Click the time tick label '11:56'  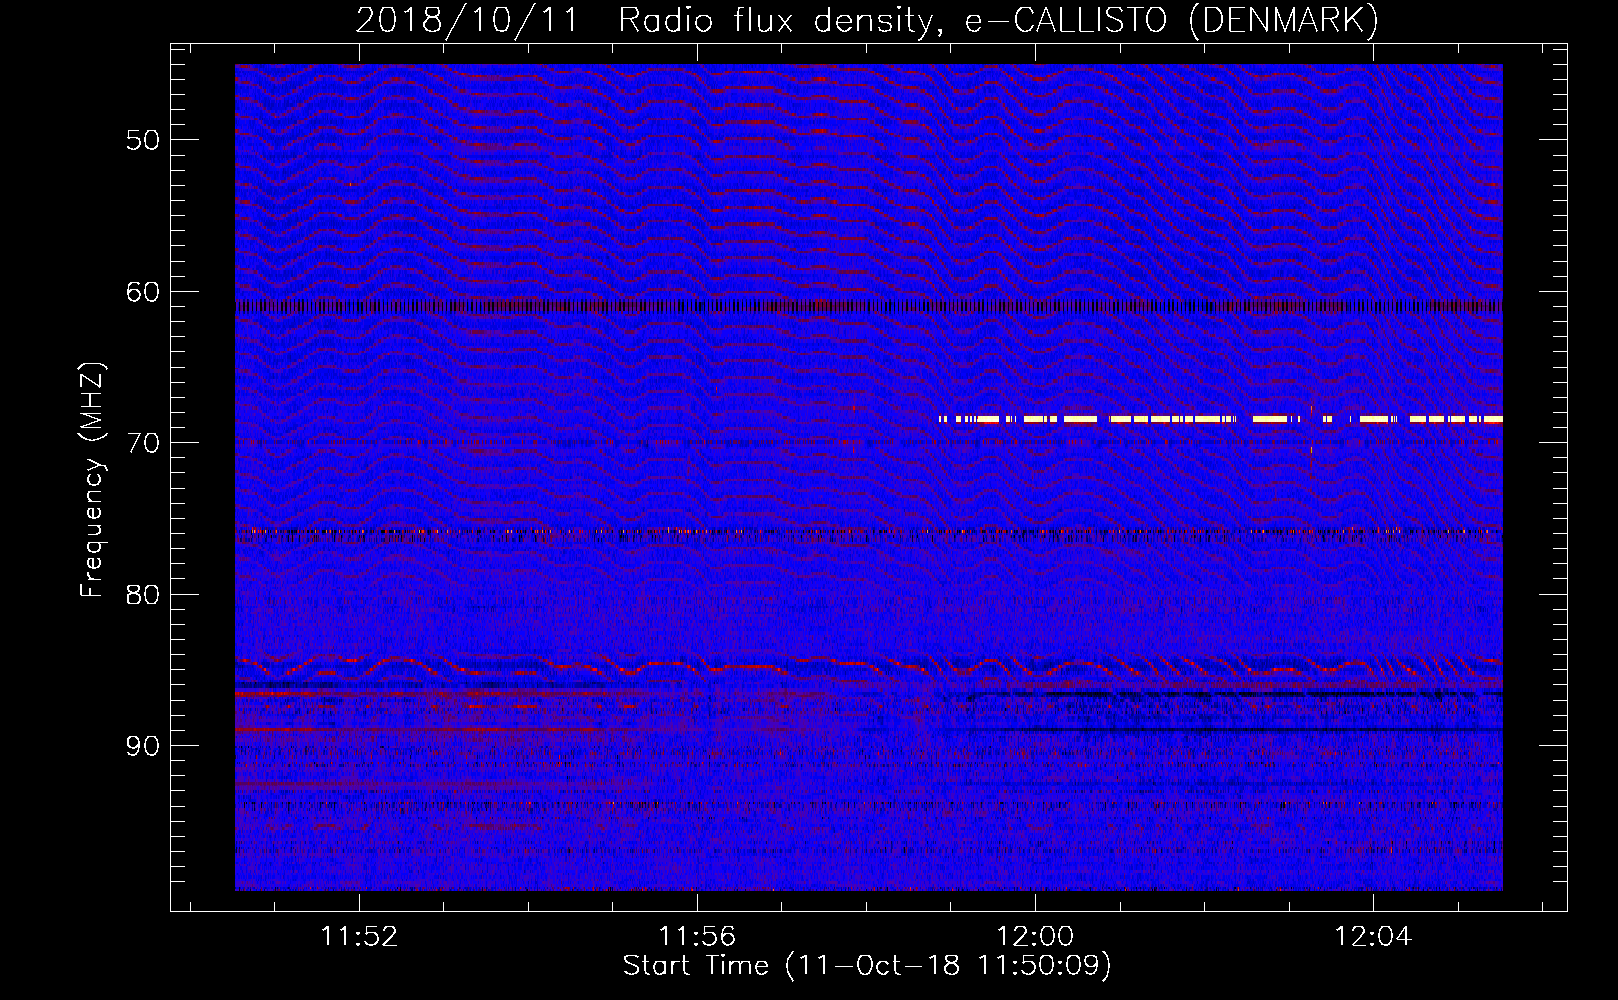coord(697,937)
